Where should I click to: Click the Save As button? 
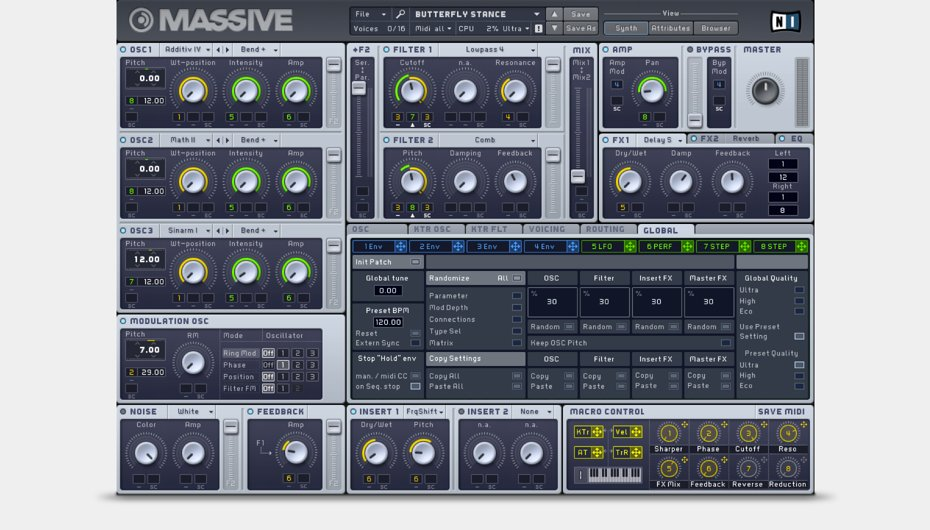pyautogui.click(x=581, y=29)
